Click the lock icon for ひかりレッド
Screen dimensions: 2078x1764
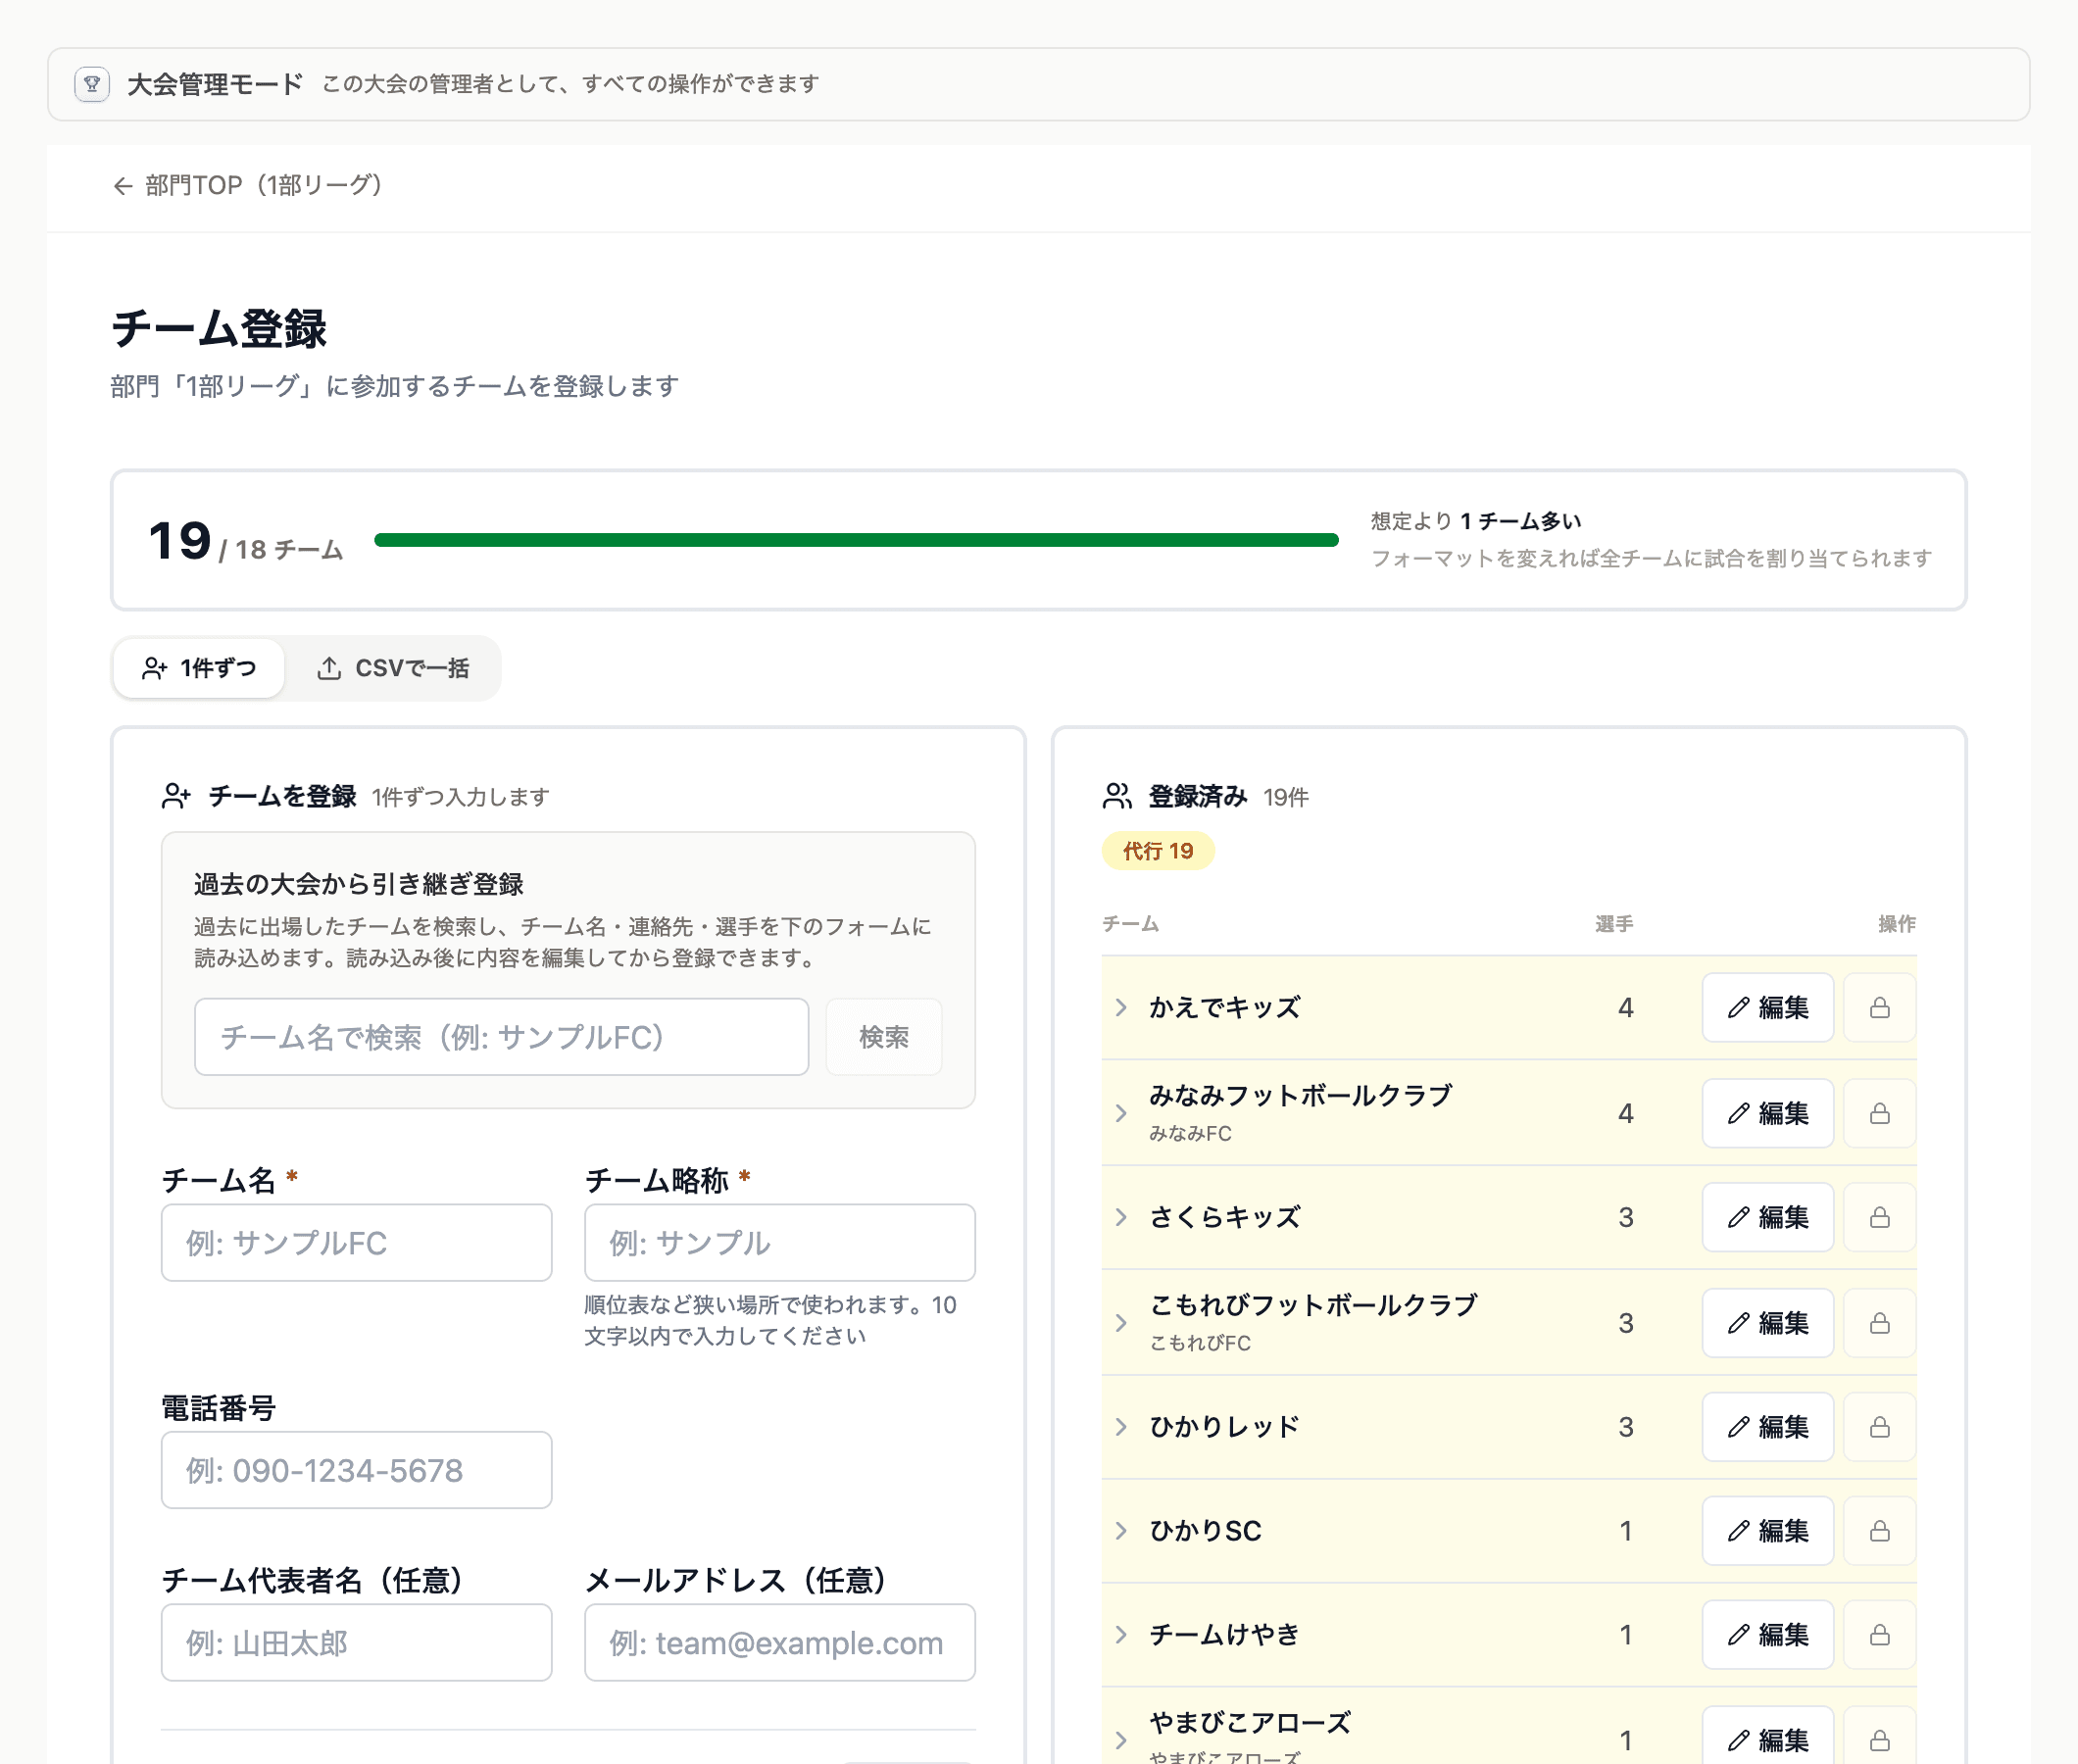pos(1880,1427)
